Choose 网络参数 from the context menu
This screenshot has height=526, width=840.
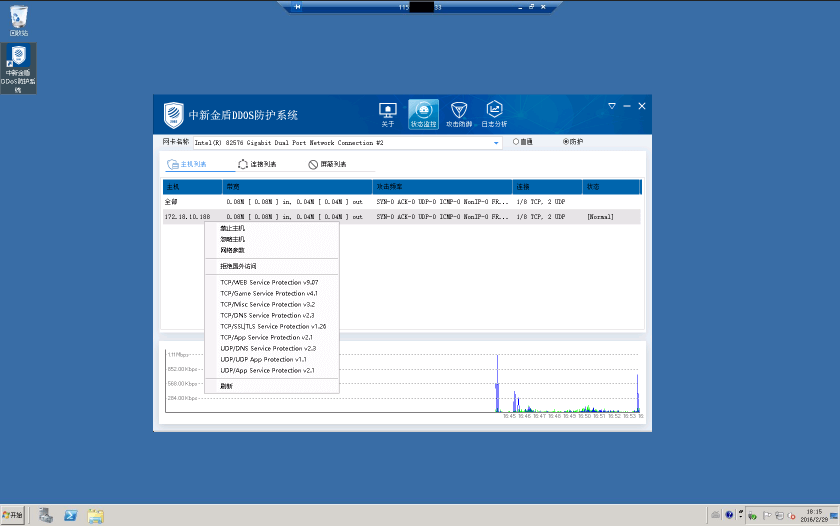coord(272,250)
